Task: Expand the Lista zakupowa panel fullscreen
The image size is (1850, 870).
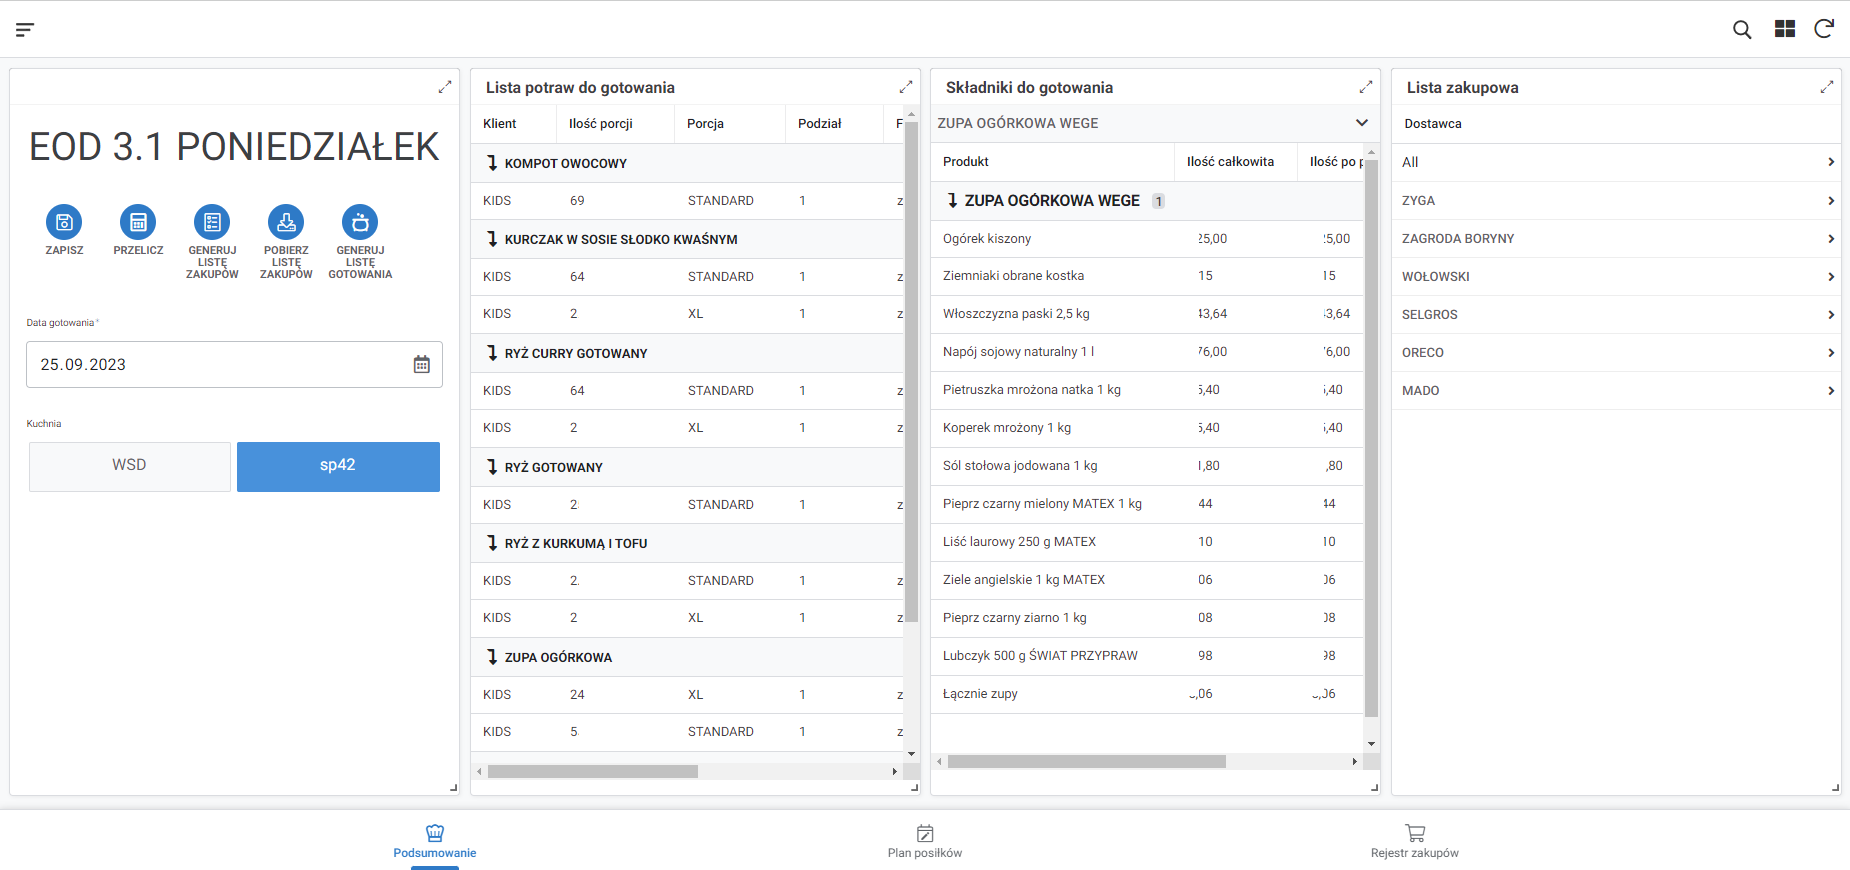Action: click(x=1826, y=88)
